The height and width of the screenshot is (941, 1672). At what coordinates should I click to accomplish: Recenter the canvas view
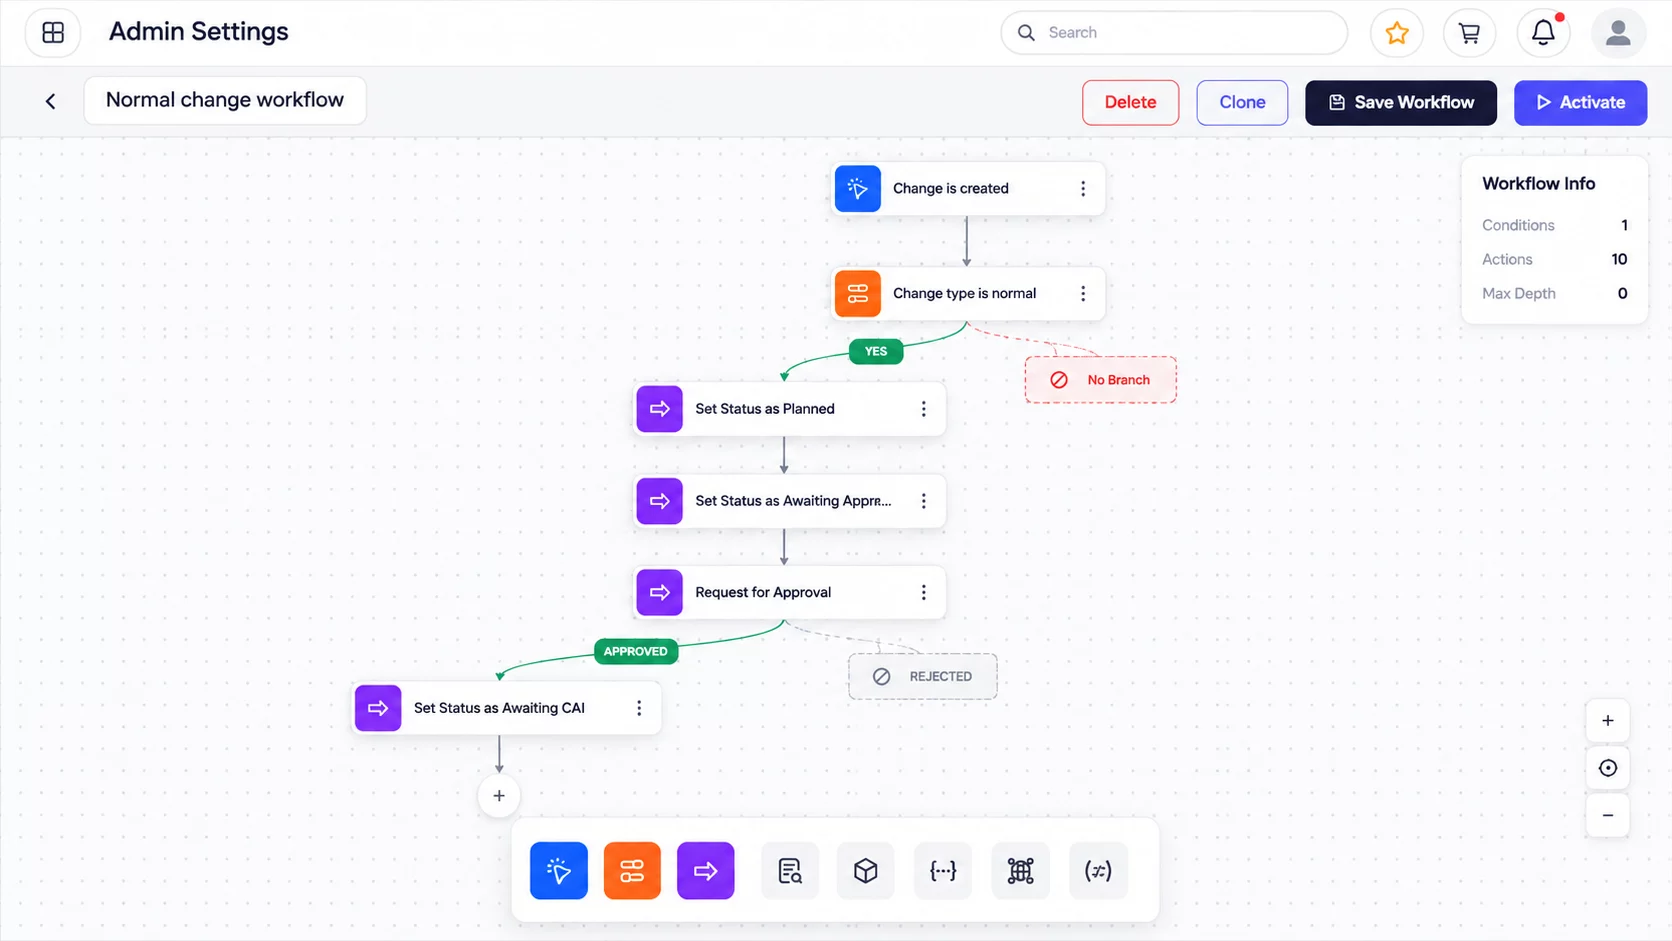(1607, 768)
